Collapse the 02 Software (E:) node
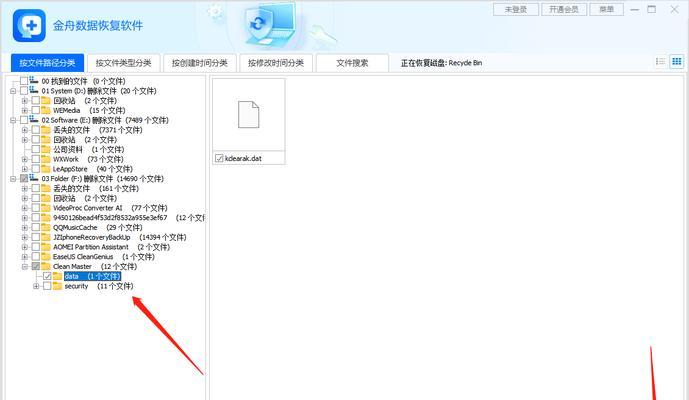The image size is (689, 400). pyautogui.click(x=13, y=120)
